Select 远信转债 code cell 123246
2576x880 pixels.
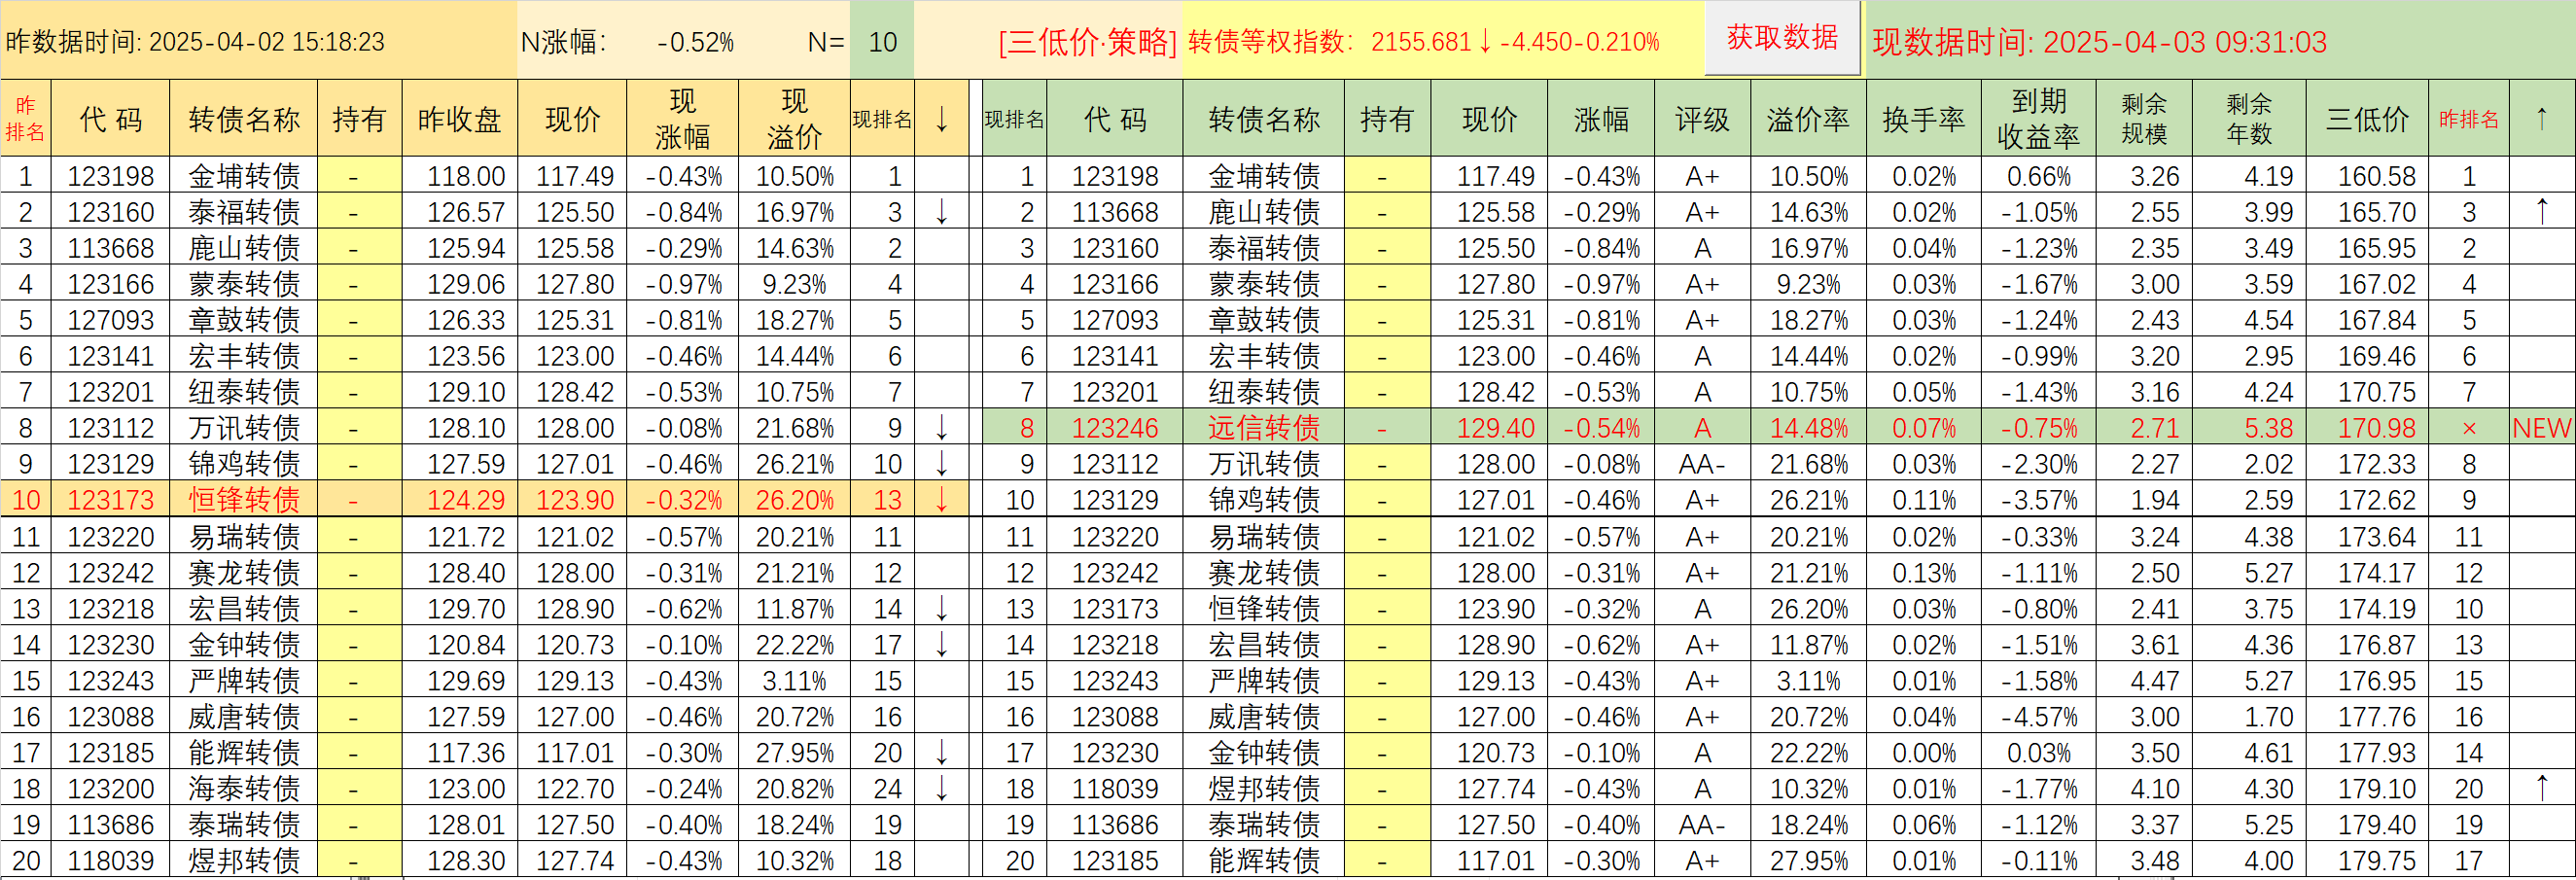(1114, 428)
